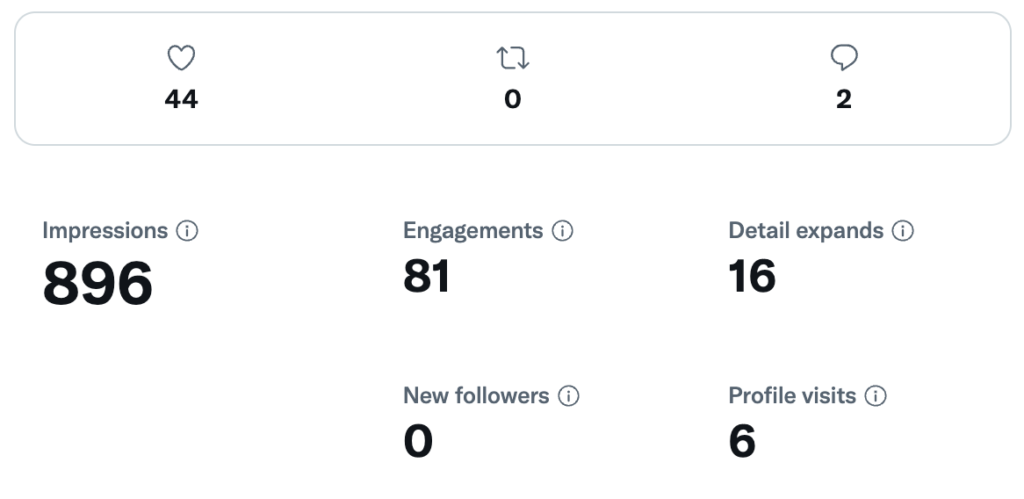Click the heart likes icon

click(x=181, y=57)
